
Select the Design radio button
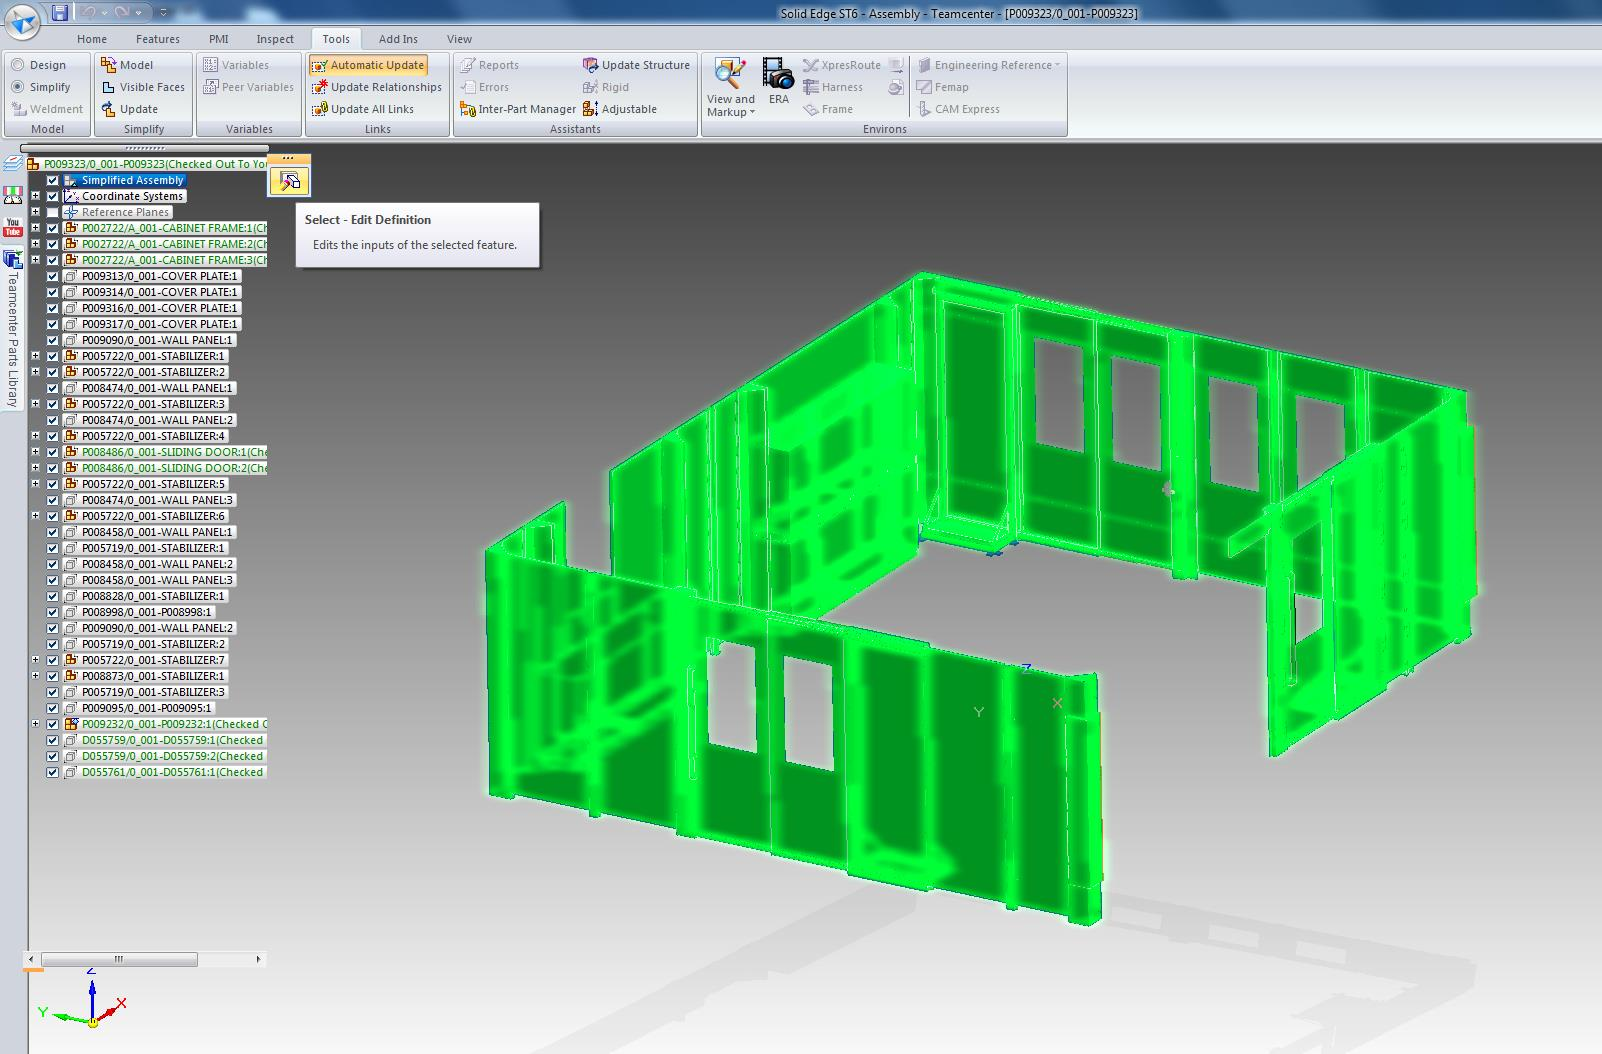(17, 65)
